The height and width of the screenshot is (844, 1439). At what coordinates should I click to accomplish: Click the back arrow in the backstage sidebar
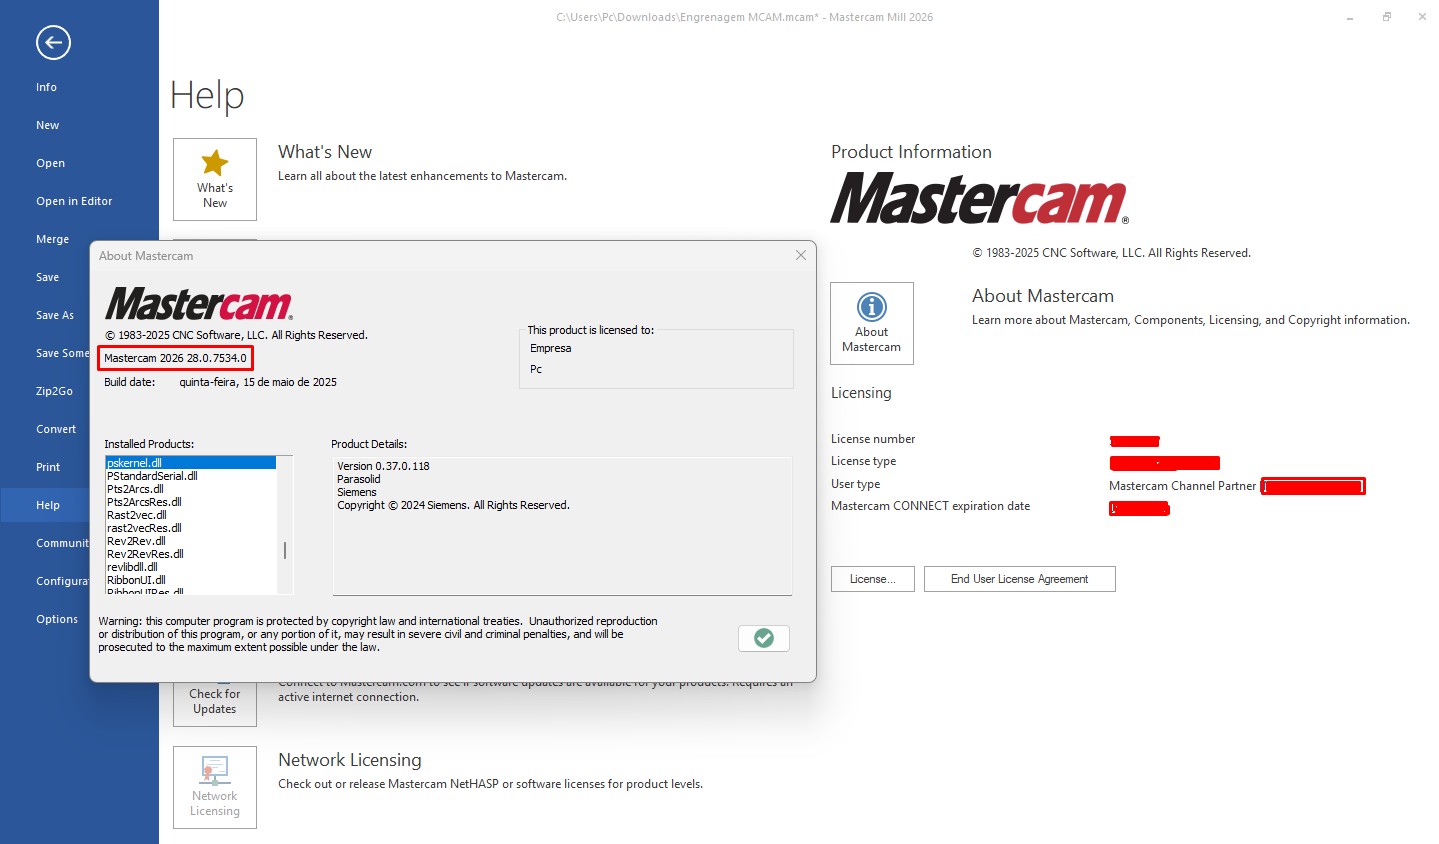(53, 42)
